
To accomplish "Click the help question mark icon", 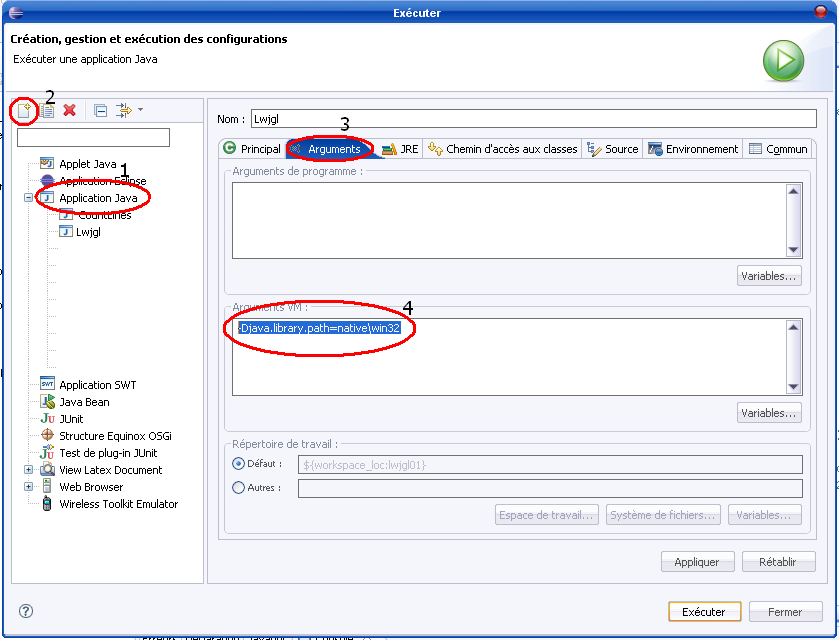I will click(x=26, y=611).
